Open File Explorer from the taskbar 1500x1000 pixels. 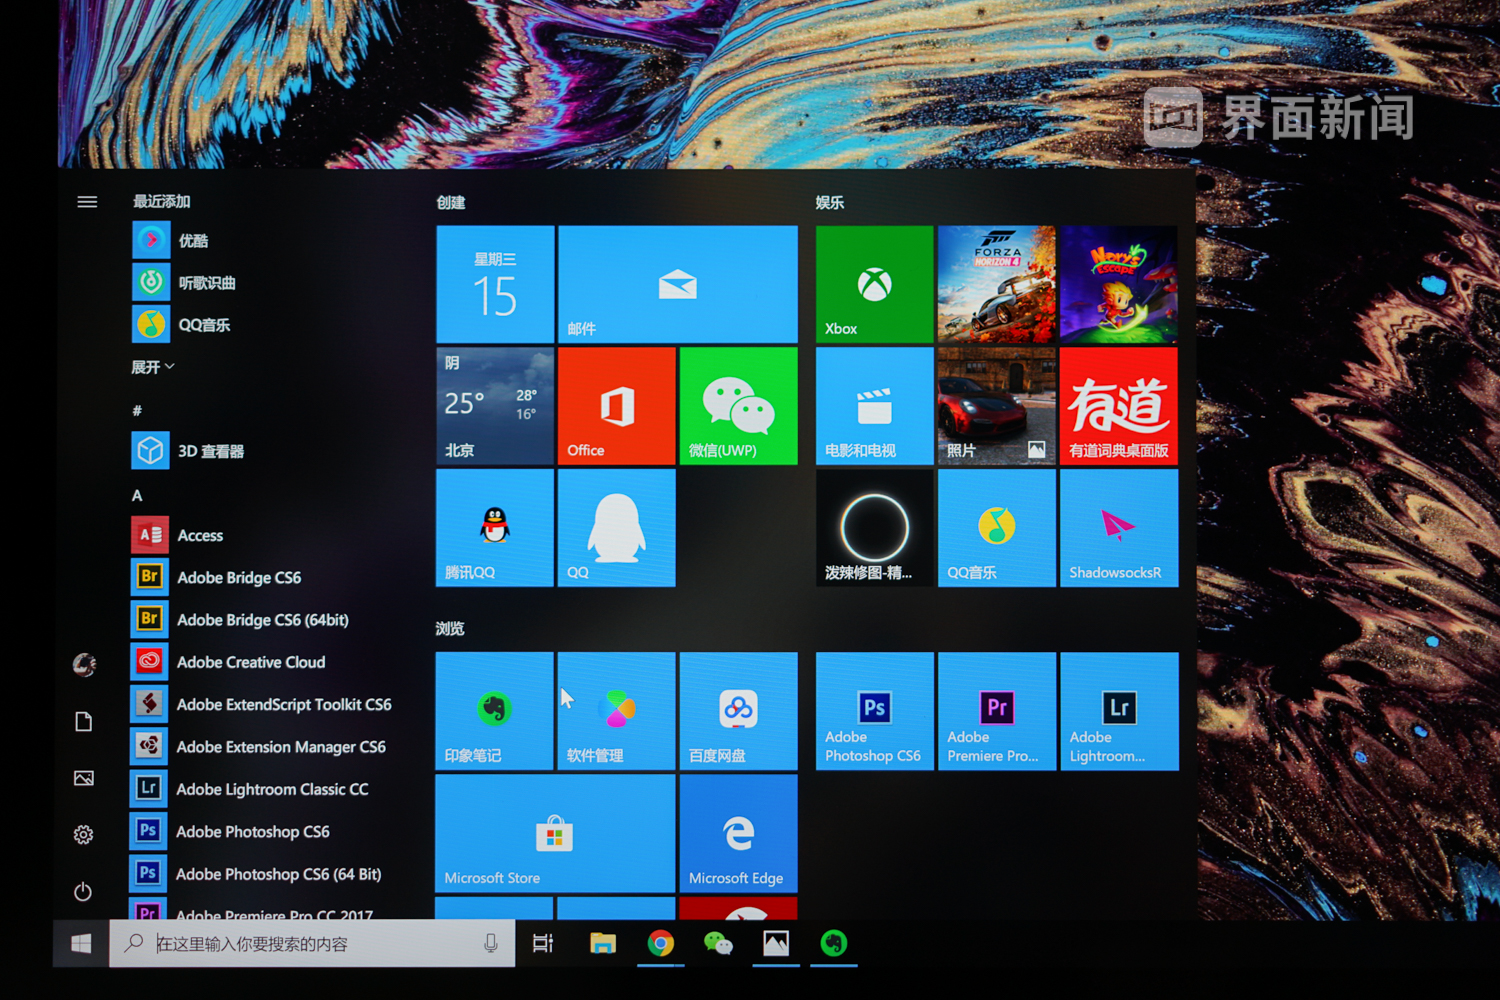click(603, 943)
